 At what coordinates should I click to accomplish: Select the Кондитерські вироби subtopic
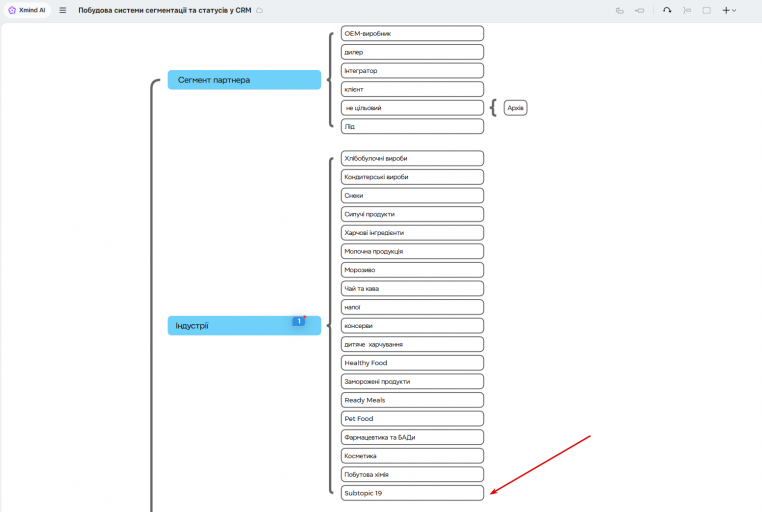tap(412, 177)
